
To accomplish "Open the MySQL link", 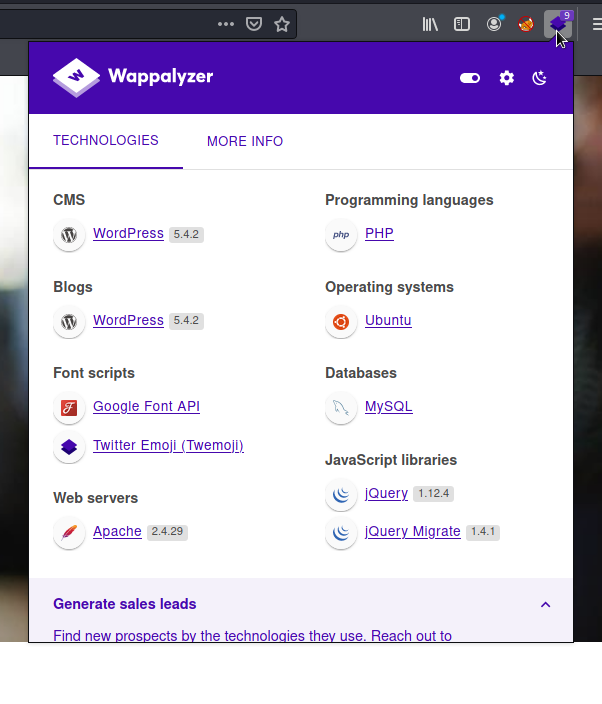I will (x=389, y=406).
